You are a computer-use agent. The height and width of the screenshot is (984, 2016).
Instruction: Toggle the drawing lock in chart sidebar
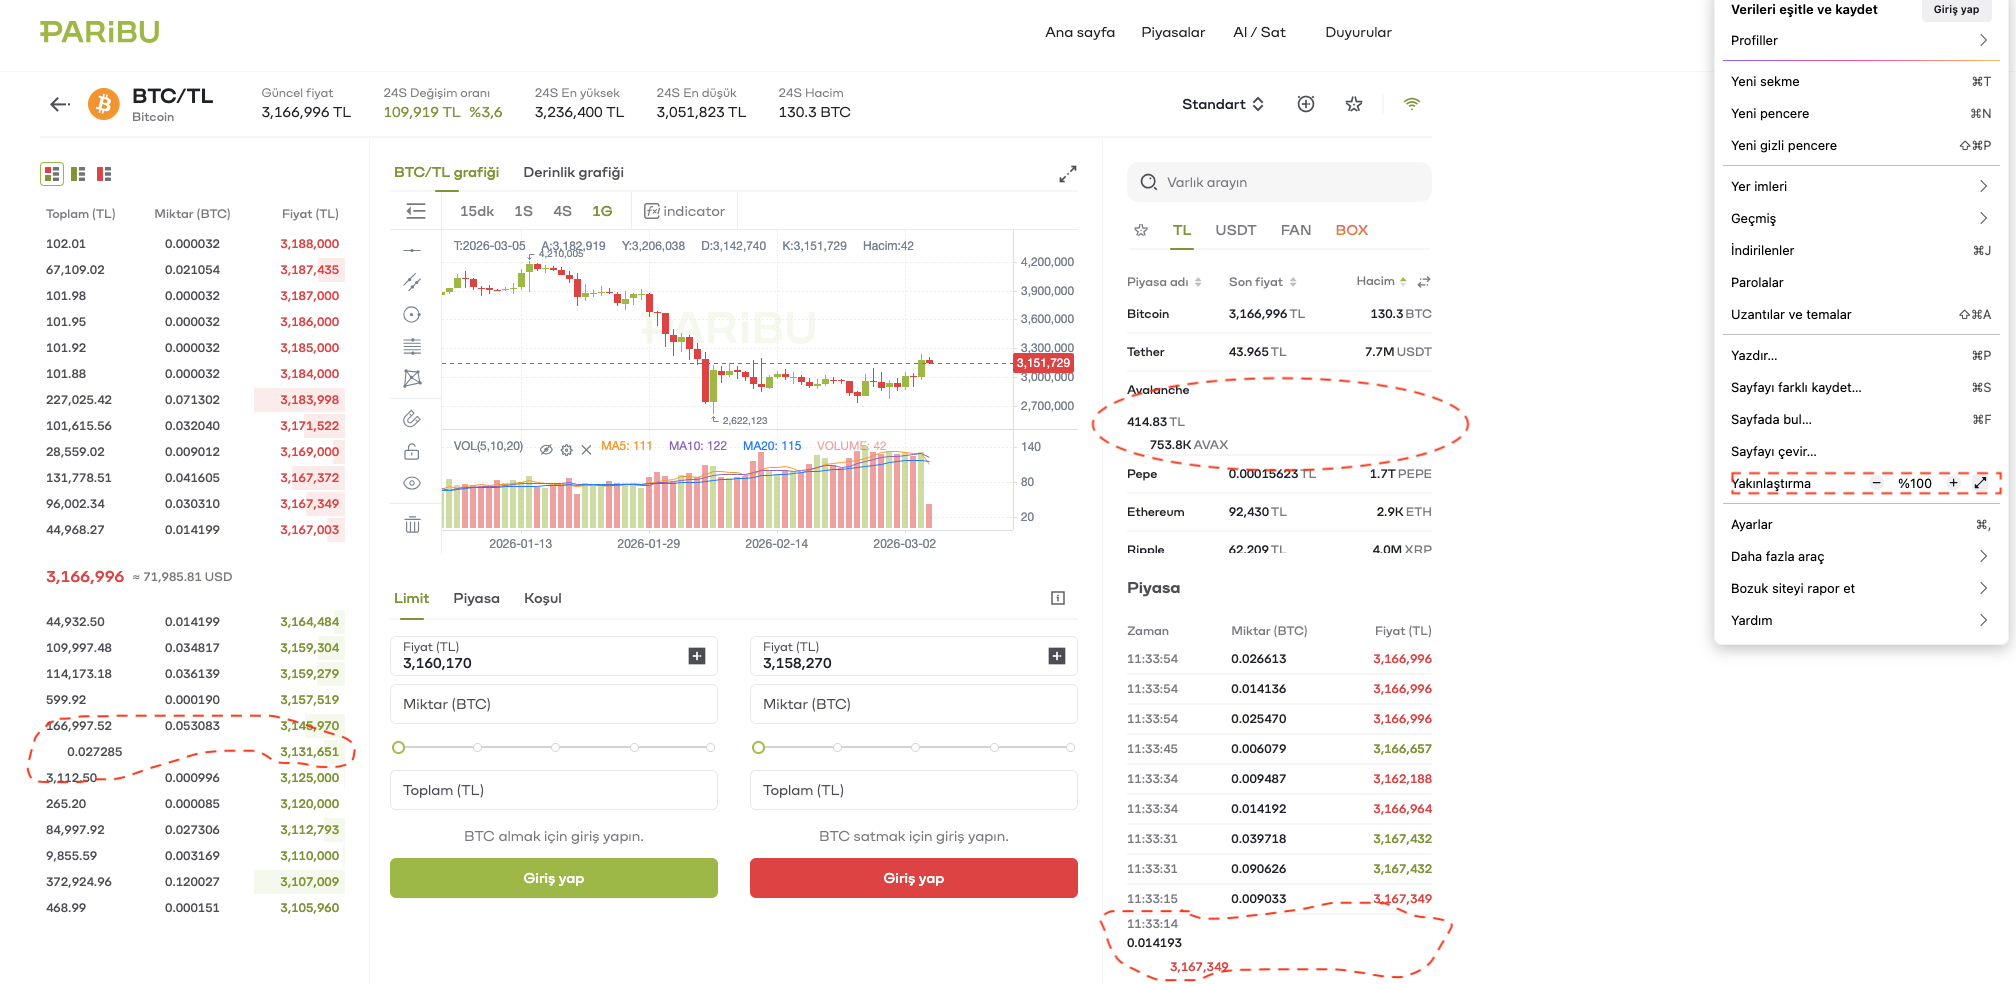[412, 452]
